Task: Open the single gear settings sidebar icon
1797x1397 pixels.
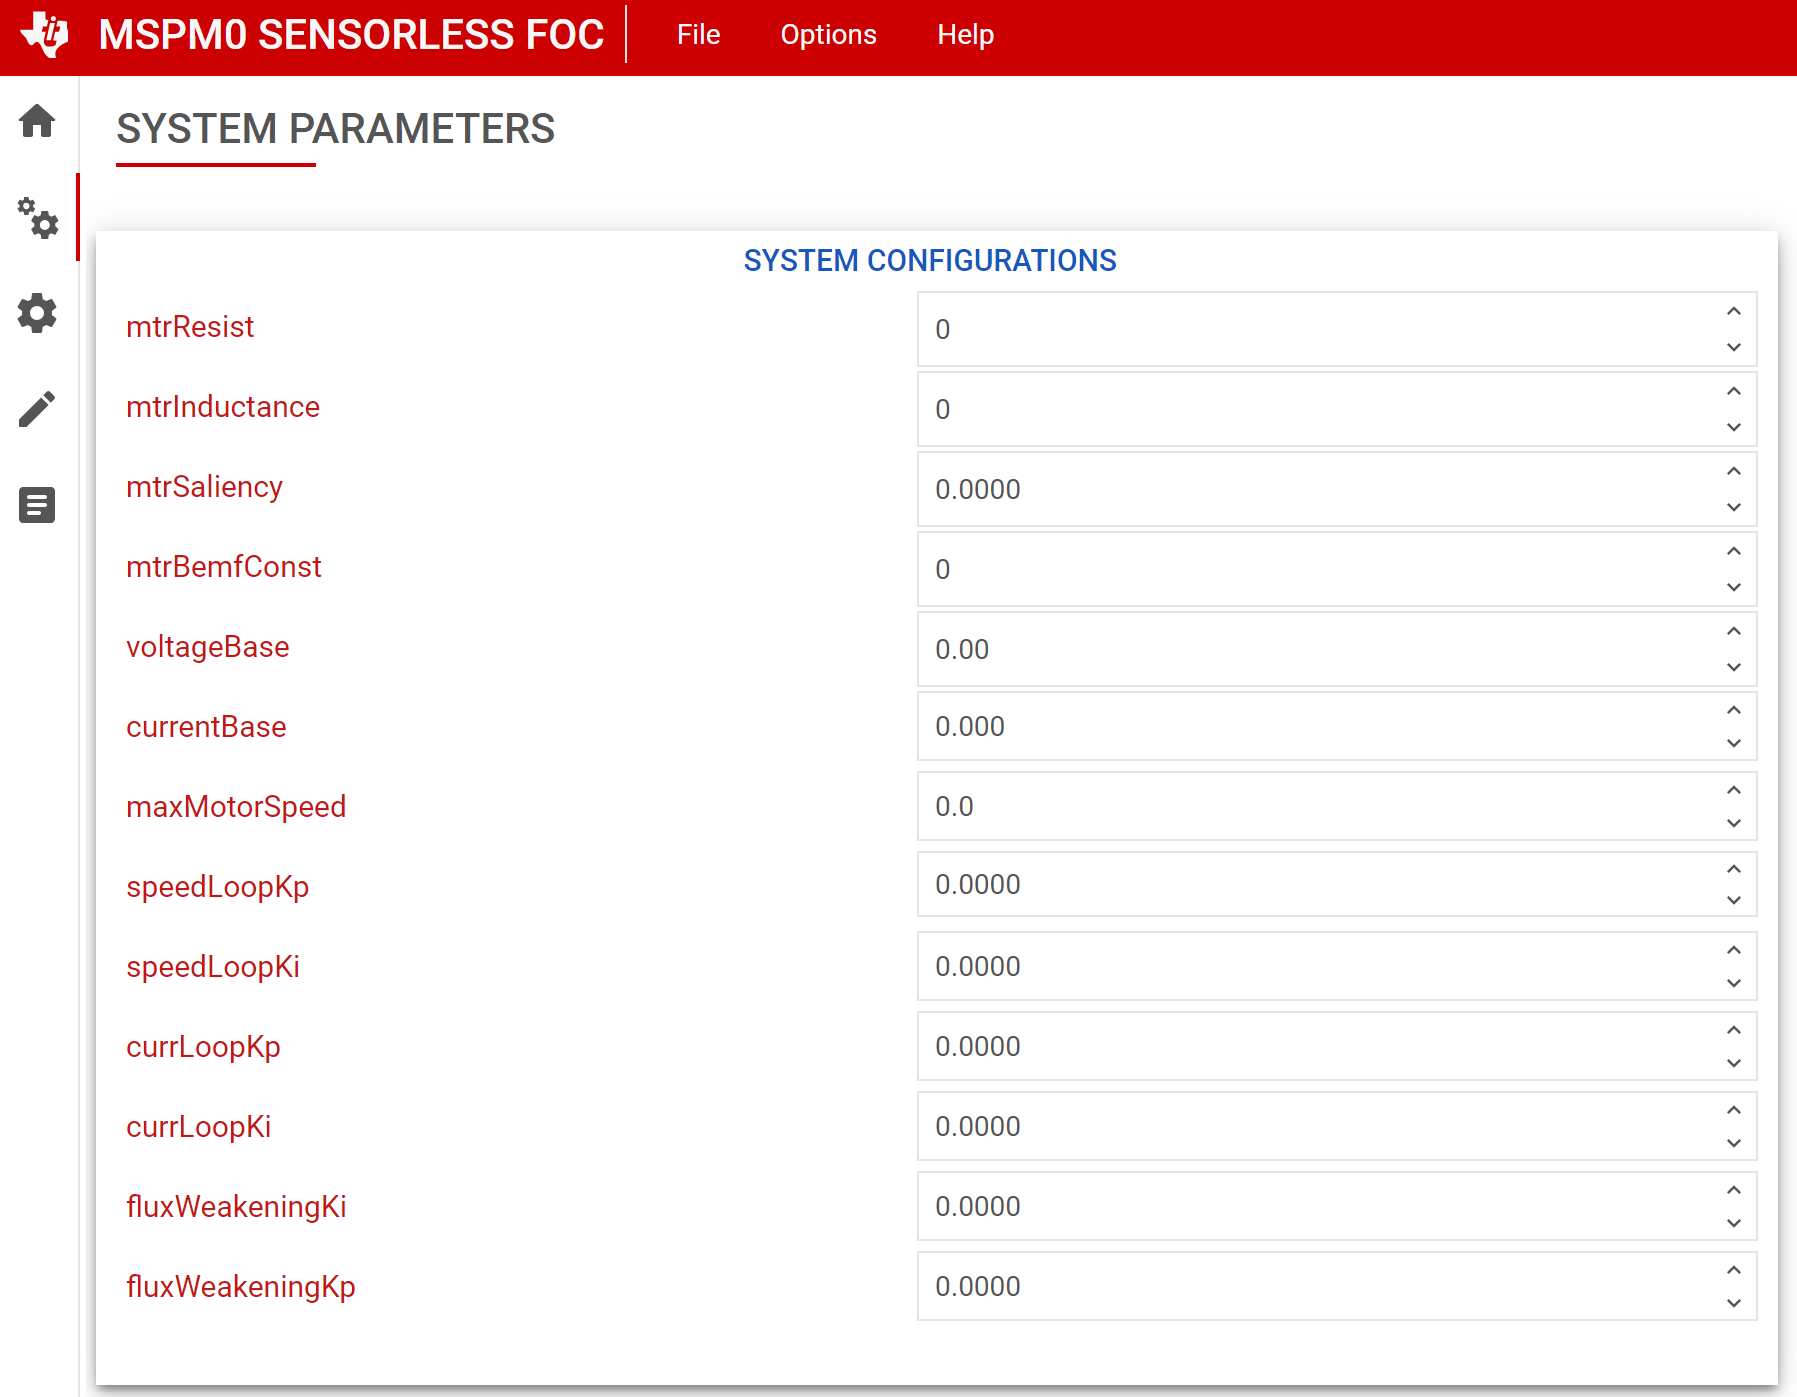Action: (37, 313)
